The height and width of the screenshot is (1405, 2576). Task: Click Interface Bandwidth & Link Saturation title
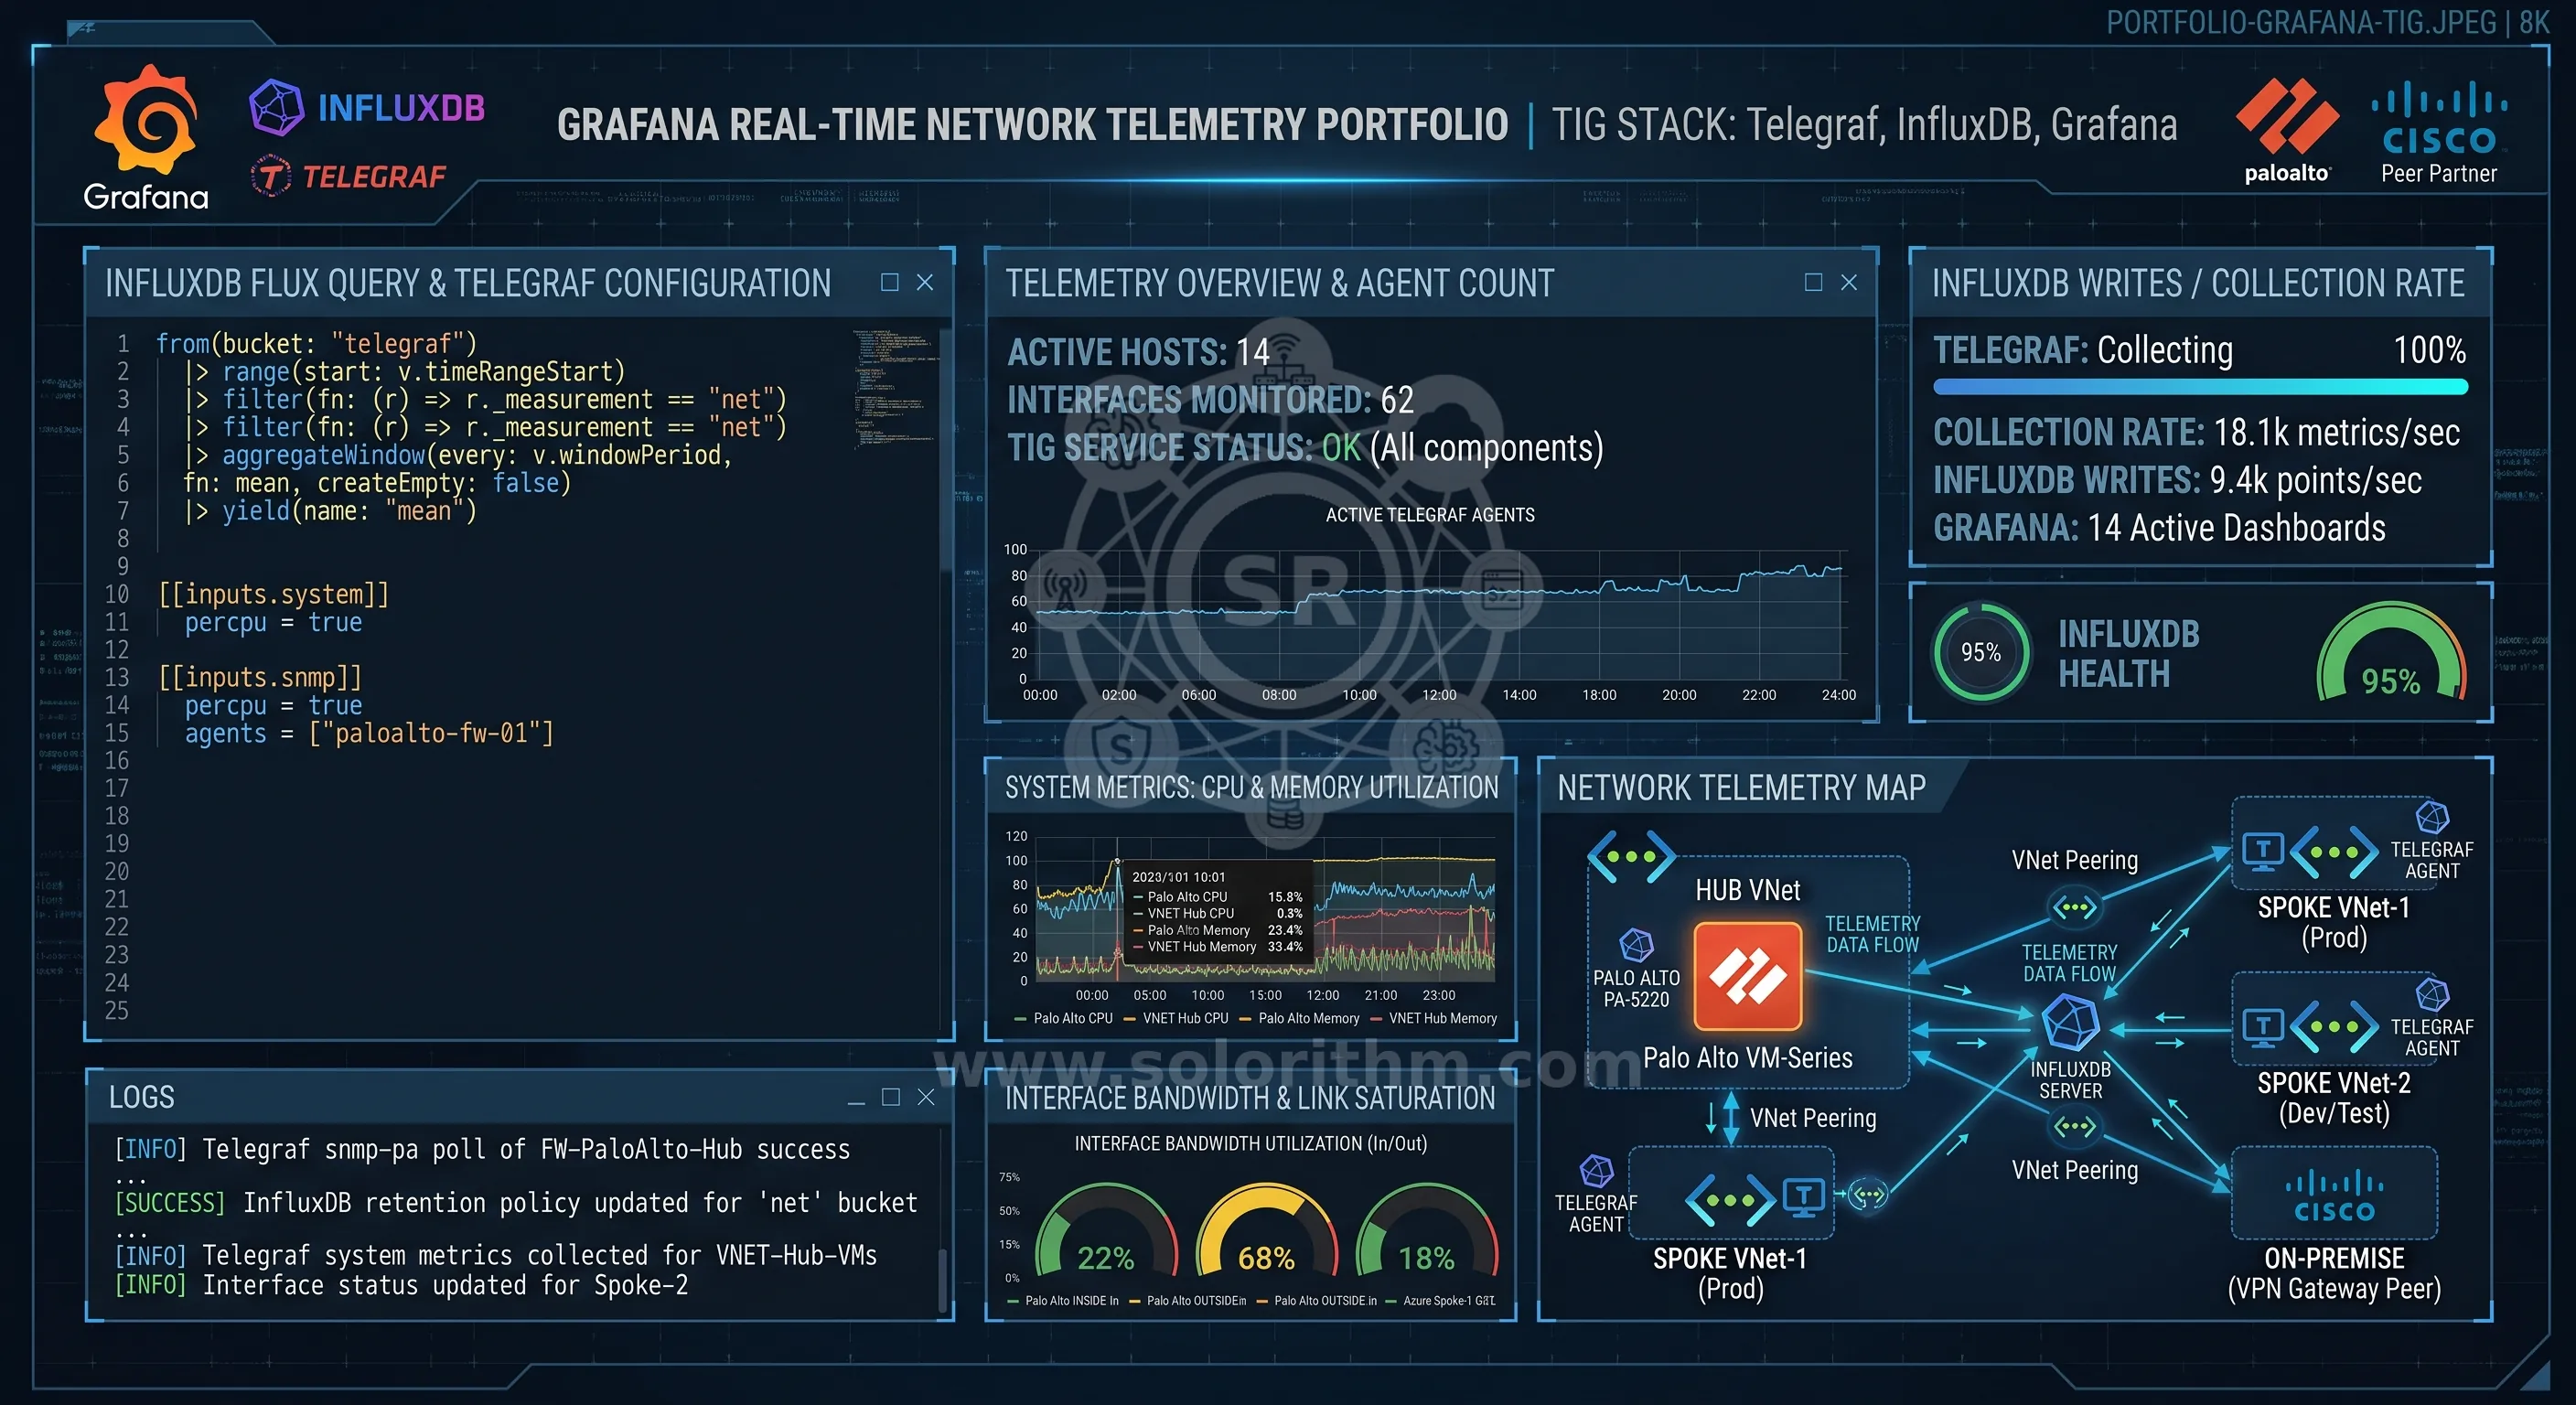pyautogui.click(x=1250, y=1098)
